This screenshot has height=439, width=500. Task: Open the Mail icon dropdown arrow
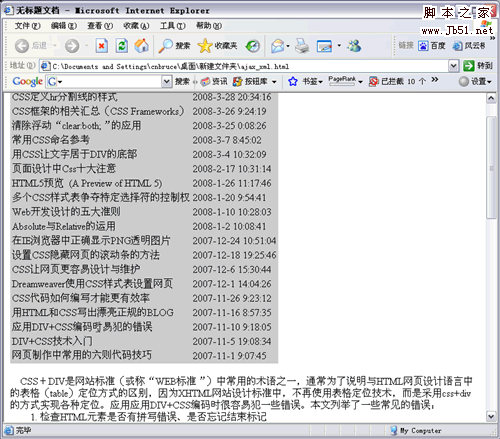(288, 46)
